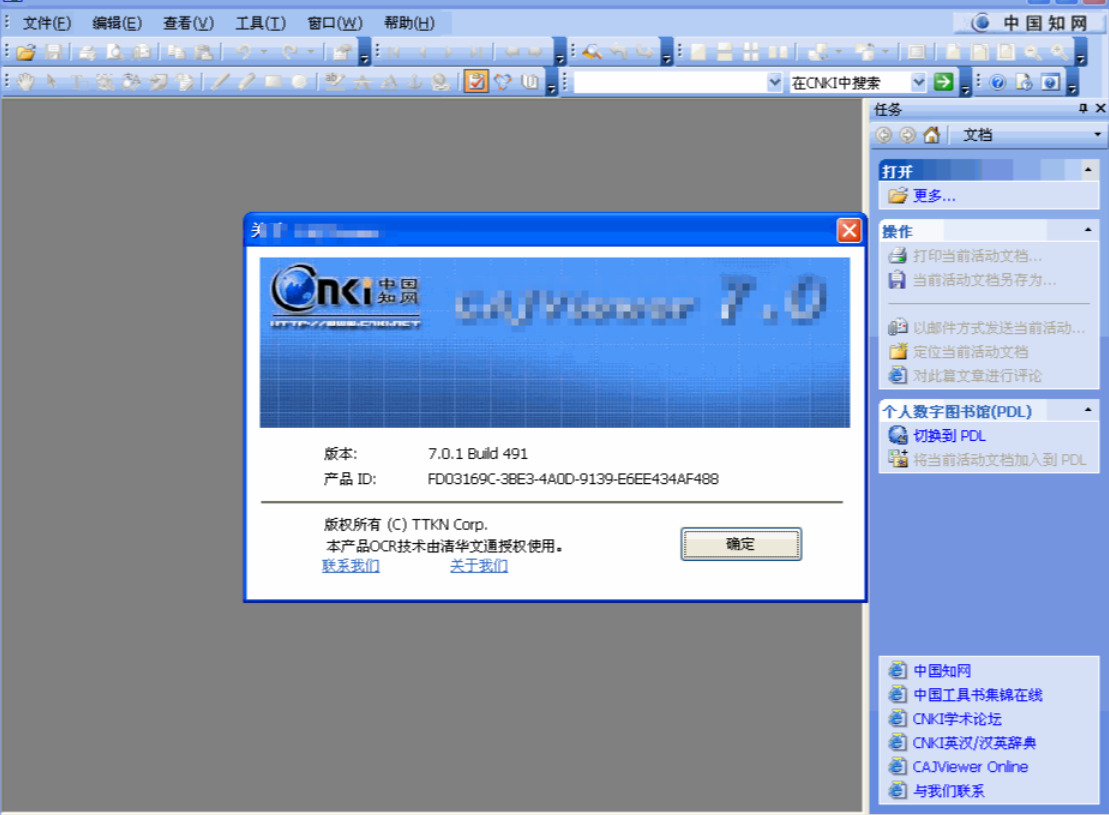Click the 与我们联系 link

948,791
